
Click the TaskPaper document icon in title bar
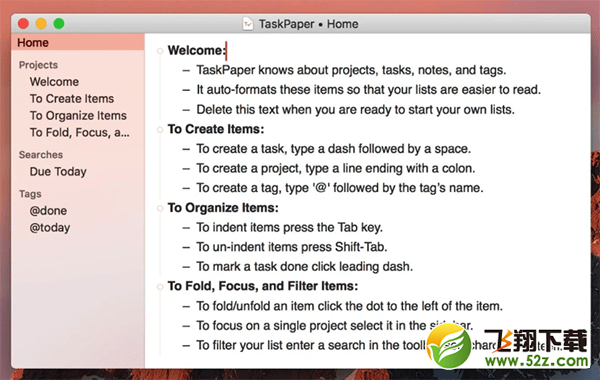[248, 24]
